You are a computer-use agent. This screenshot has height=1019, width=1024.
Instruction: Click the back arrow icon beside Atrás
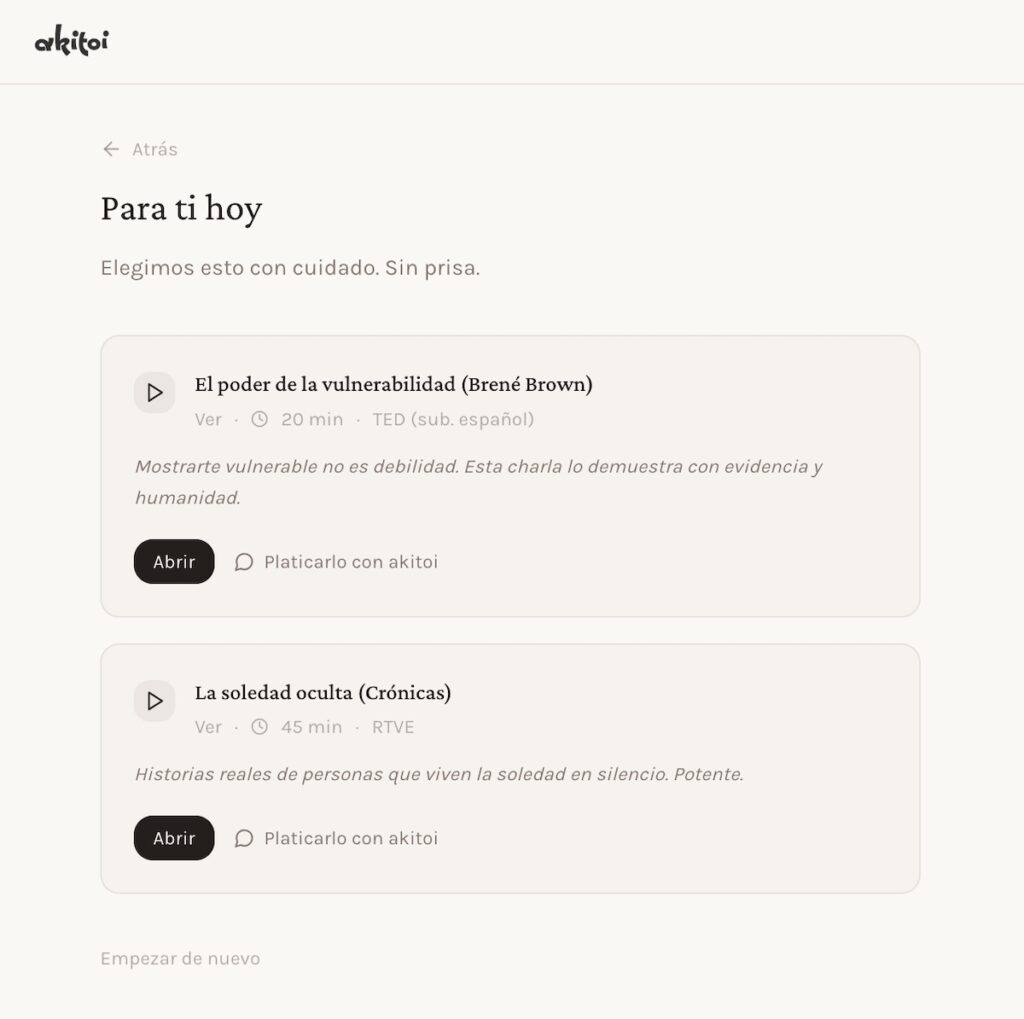(x=110, y=148)
